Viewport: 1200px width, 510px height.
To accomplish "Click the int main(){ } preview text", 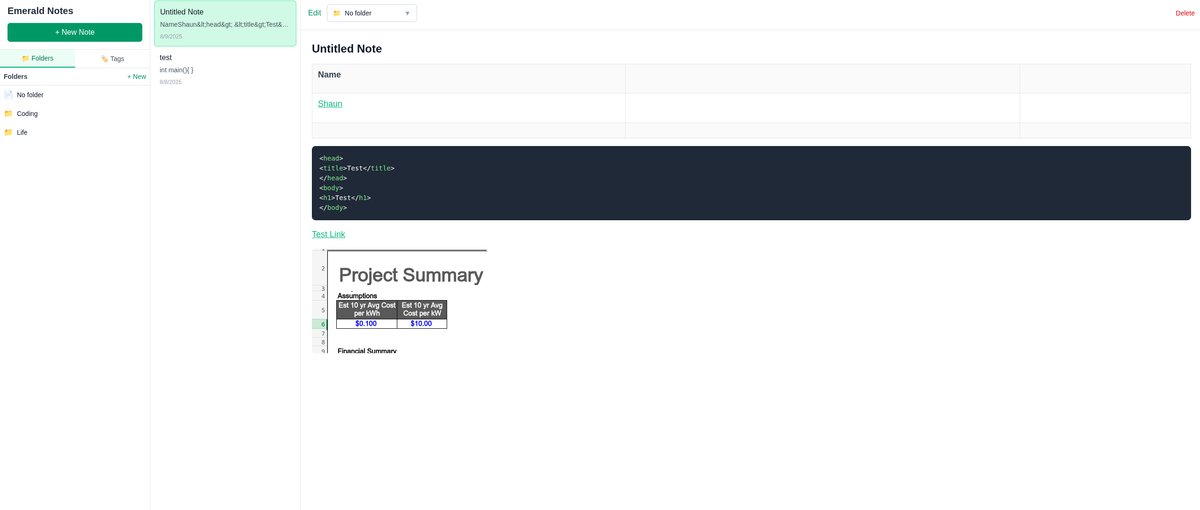I will (x=177, y=70).
